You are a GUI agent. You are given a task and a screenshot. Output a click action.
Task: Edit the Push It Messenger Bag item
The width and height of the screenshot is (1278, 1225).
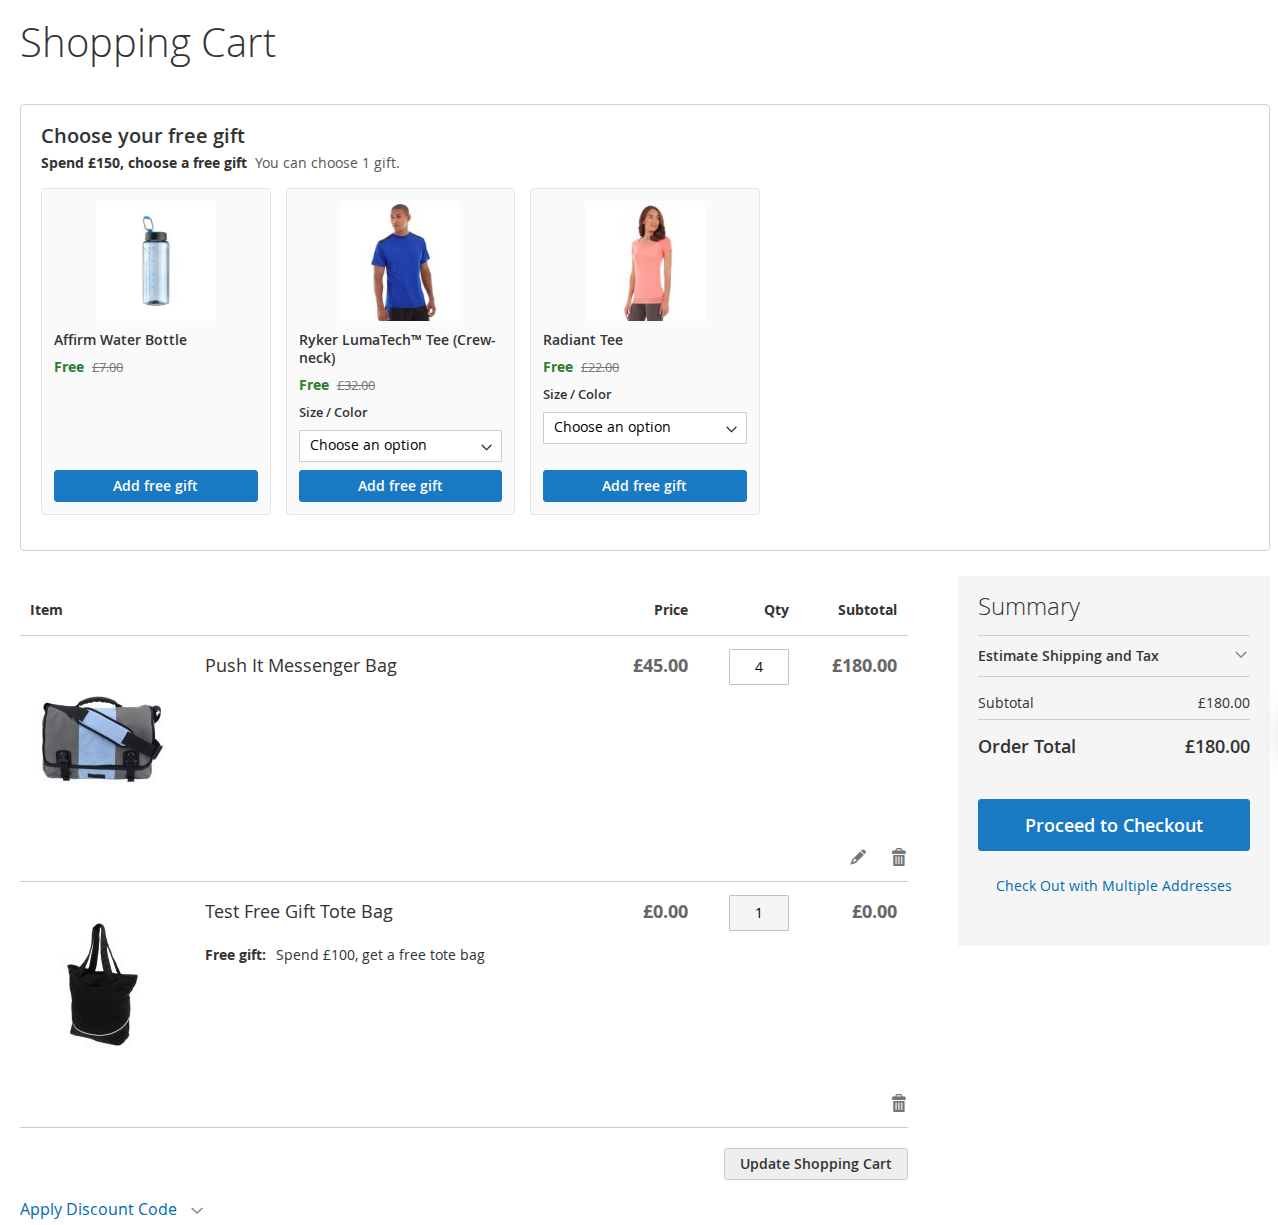[858, 857]
